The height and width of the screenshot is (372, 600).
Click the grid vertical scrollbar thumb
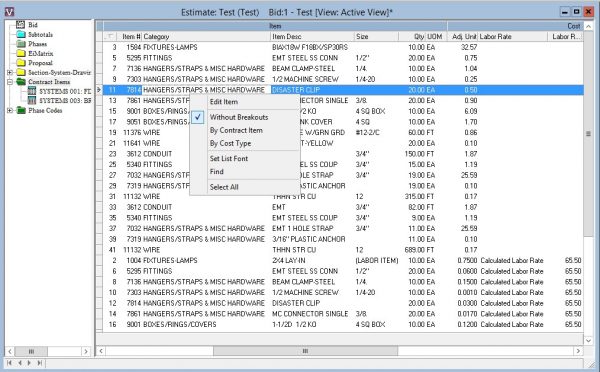click(x=588, y=134)
